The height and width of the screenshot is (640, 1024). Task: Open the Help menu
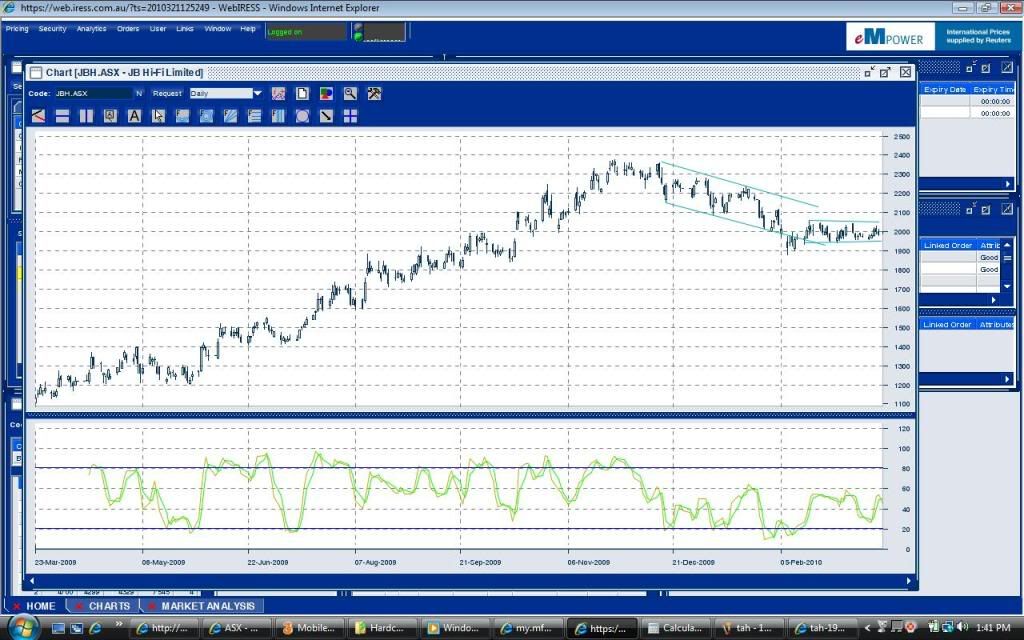(x=248, y=29)
